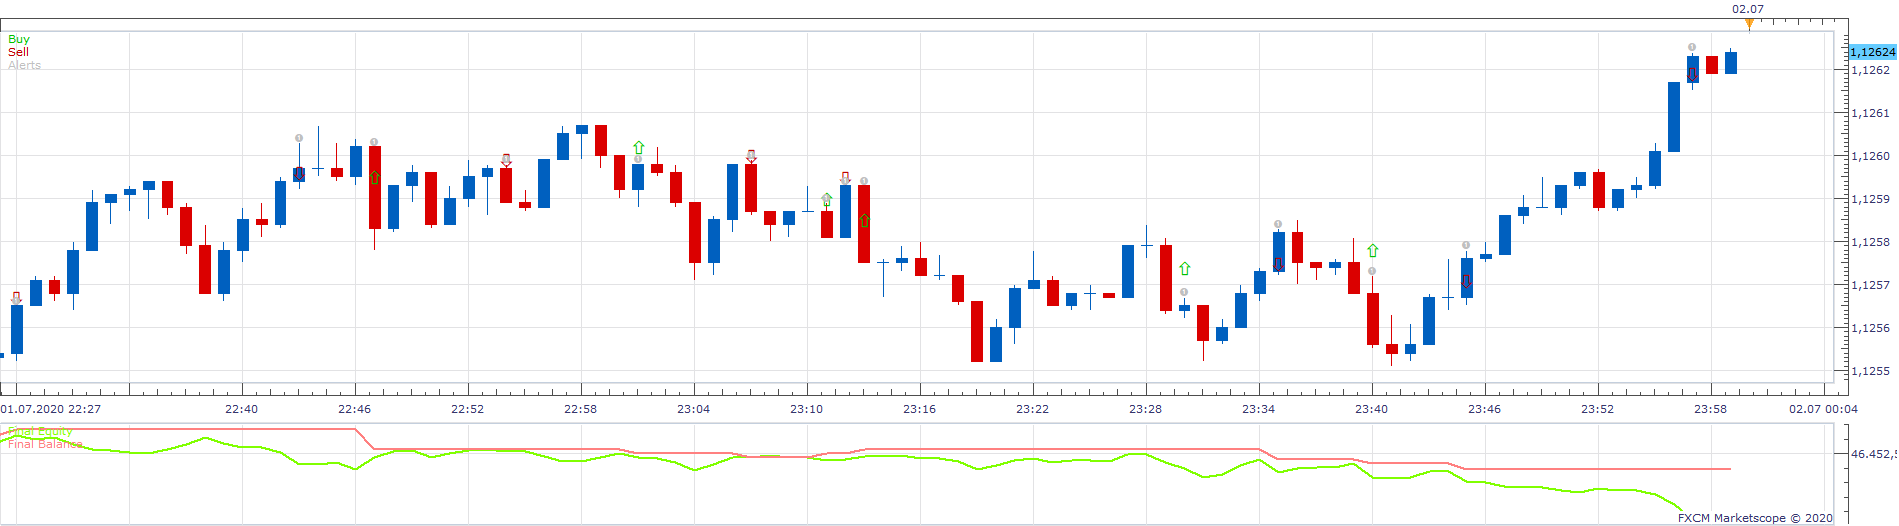This screenshot has height=526, width=1899.
Task: Click the alert dot above the 23:35 blue candle
Action: pos(1278,224)
